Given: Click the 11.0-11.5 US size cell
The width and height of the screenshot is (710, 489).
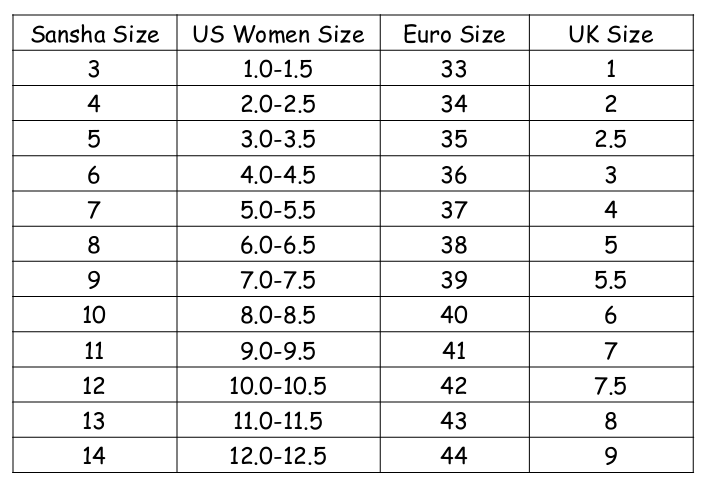Looking at the screenshot, I should click(278, 420).
